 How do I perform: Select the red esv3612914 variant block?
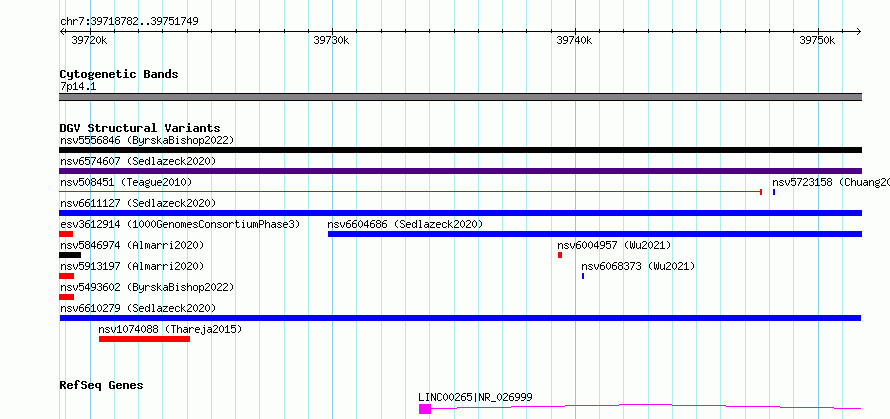click(66, 234)
